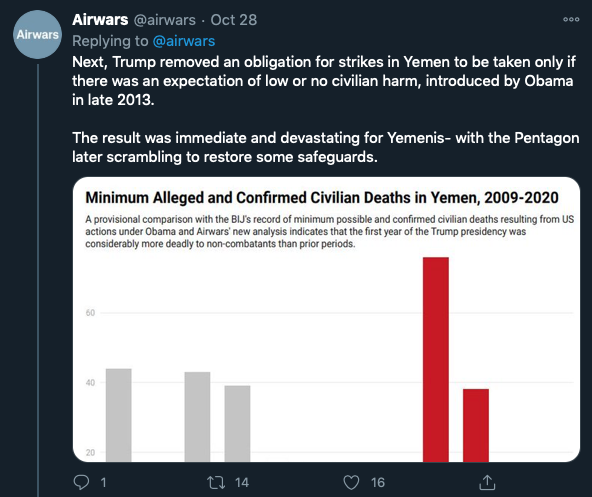Click the tallest red bar in the chart
Screen dimensions: 592x497
point(436,360)
